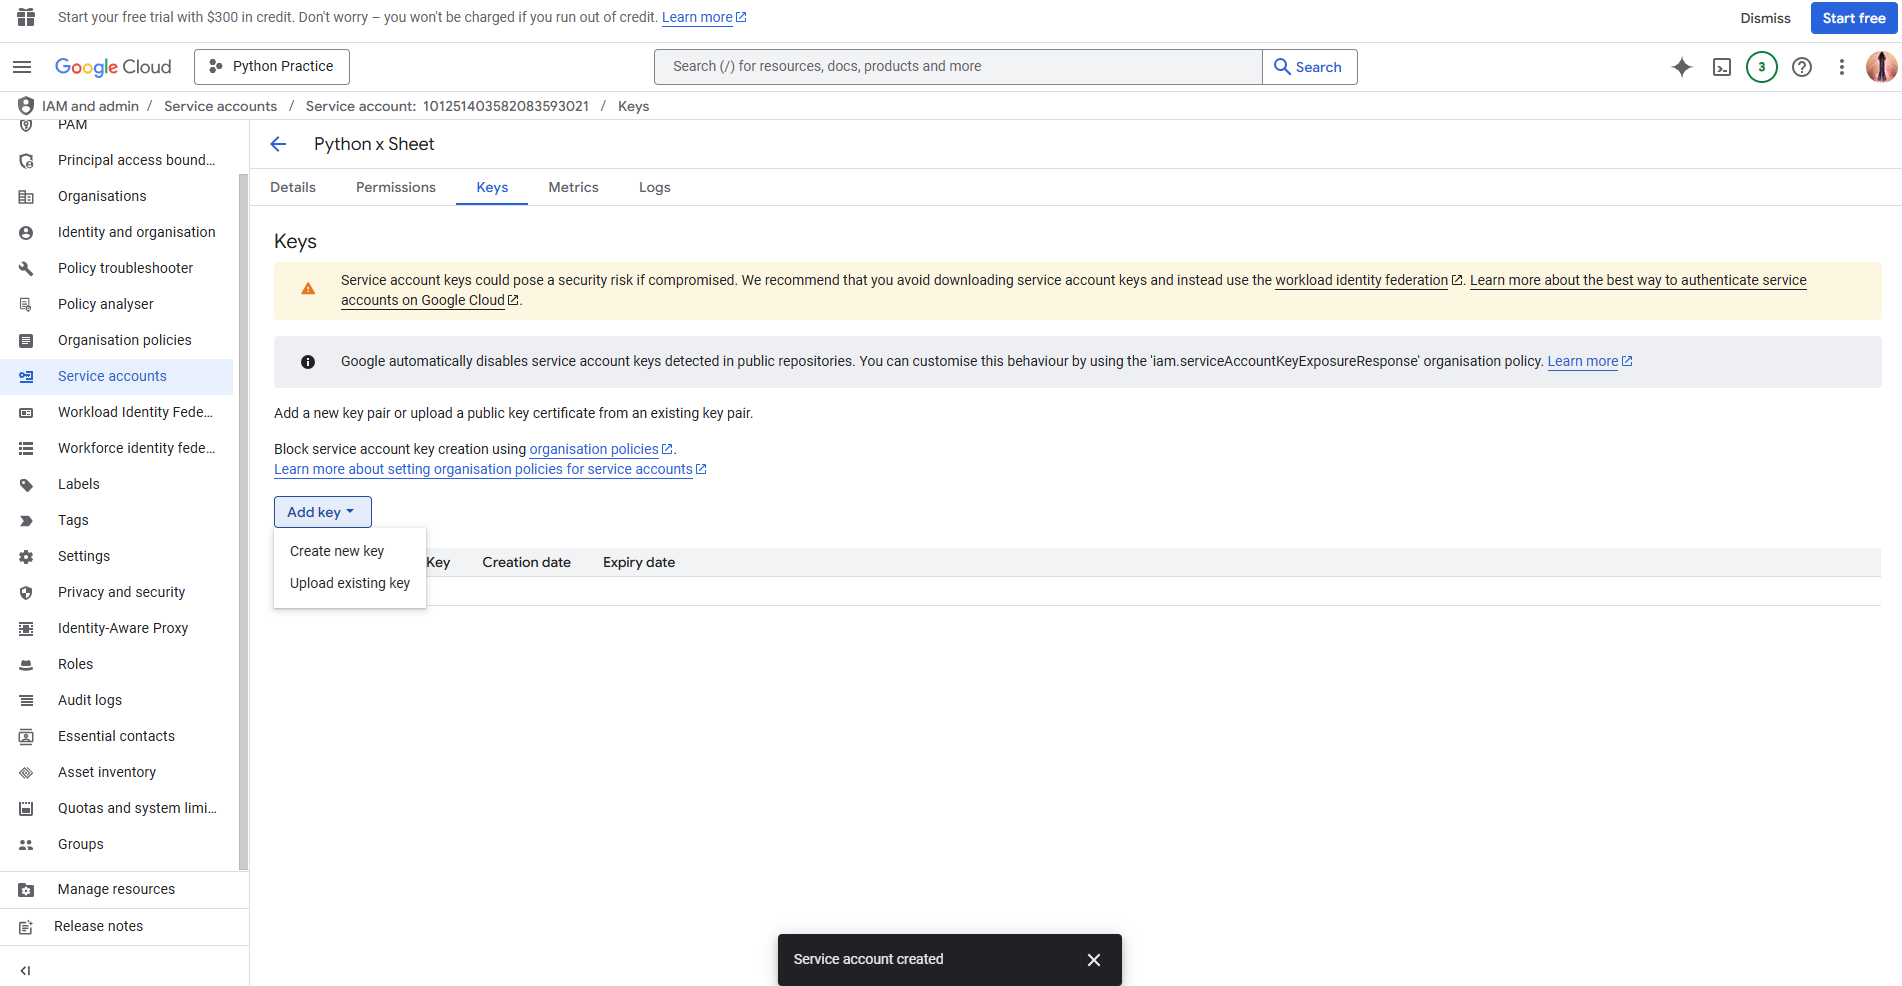Open the Gemini AI assistant sparkle icon
This screenshot has width=1902, height=986.
pos(1682,67)
